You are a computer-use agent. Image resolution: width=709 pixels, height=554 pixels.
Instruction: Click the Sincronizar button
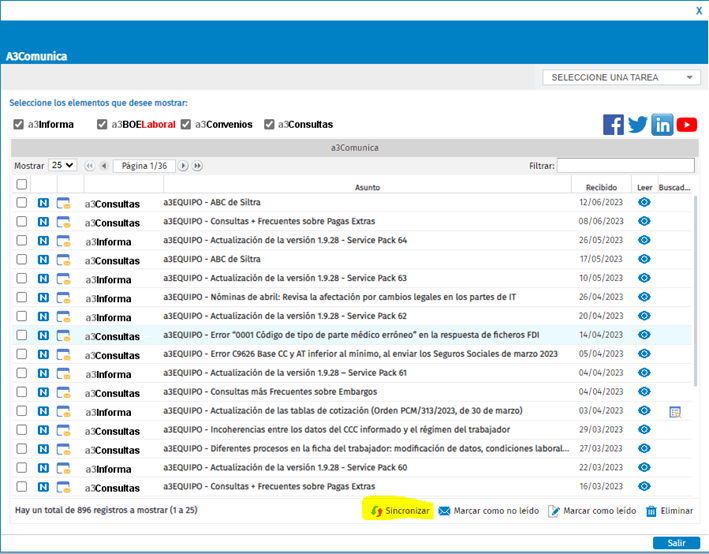click(x=400, y=511)
